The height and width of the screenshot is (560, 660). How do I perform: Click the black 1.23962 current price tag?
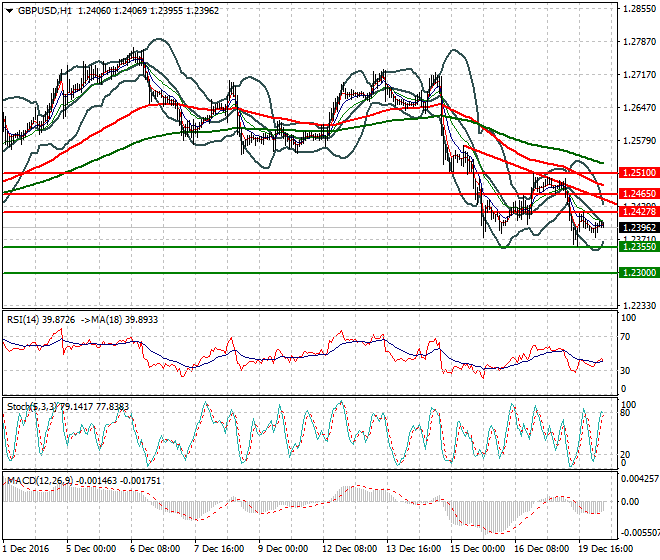tap(638, 228)
